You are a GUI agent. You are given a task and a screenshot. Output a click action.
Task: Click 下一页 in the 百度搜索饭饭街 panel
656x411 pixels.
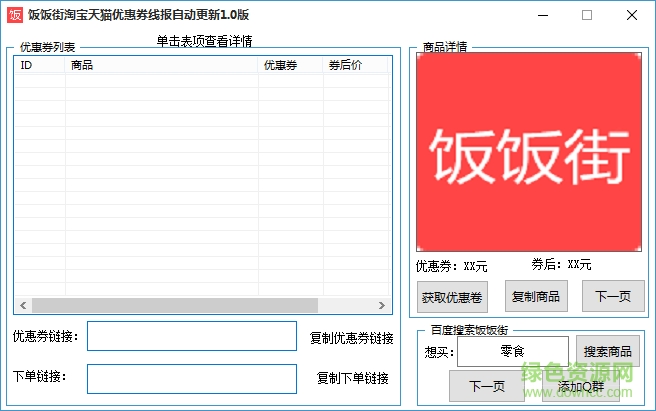click(x=486, y=386)
